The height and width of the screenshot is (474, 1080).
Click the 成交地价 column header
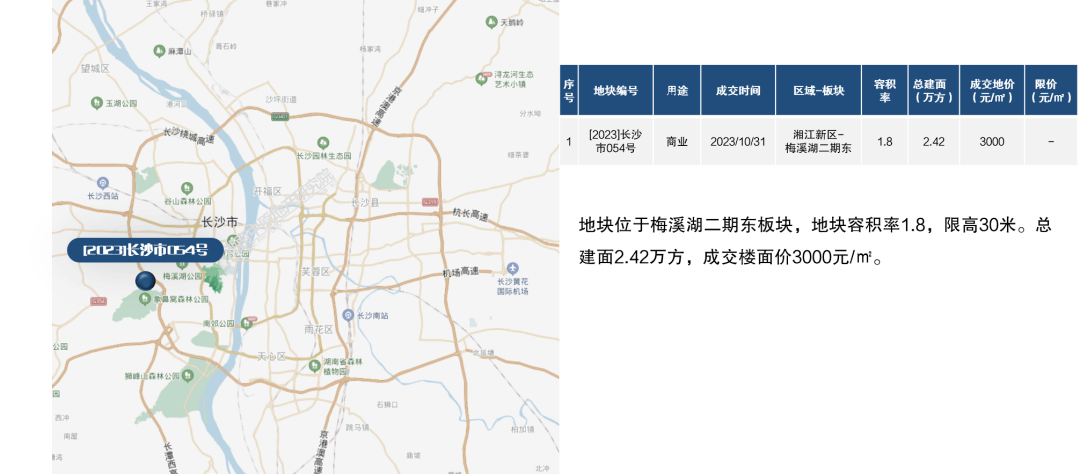pos(991,90)
